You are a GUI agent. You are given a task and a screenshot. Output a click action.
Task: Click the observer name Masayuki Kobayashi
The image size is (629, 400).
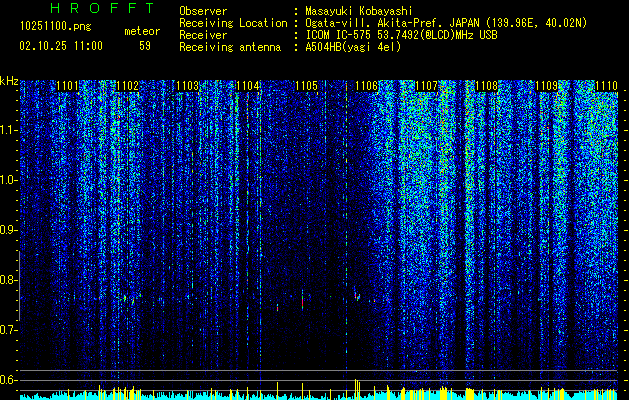[x=359, y=11]
